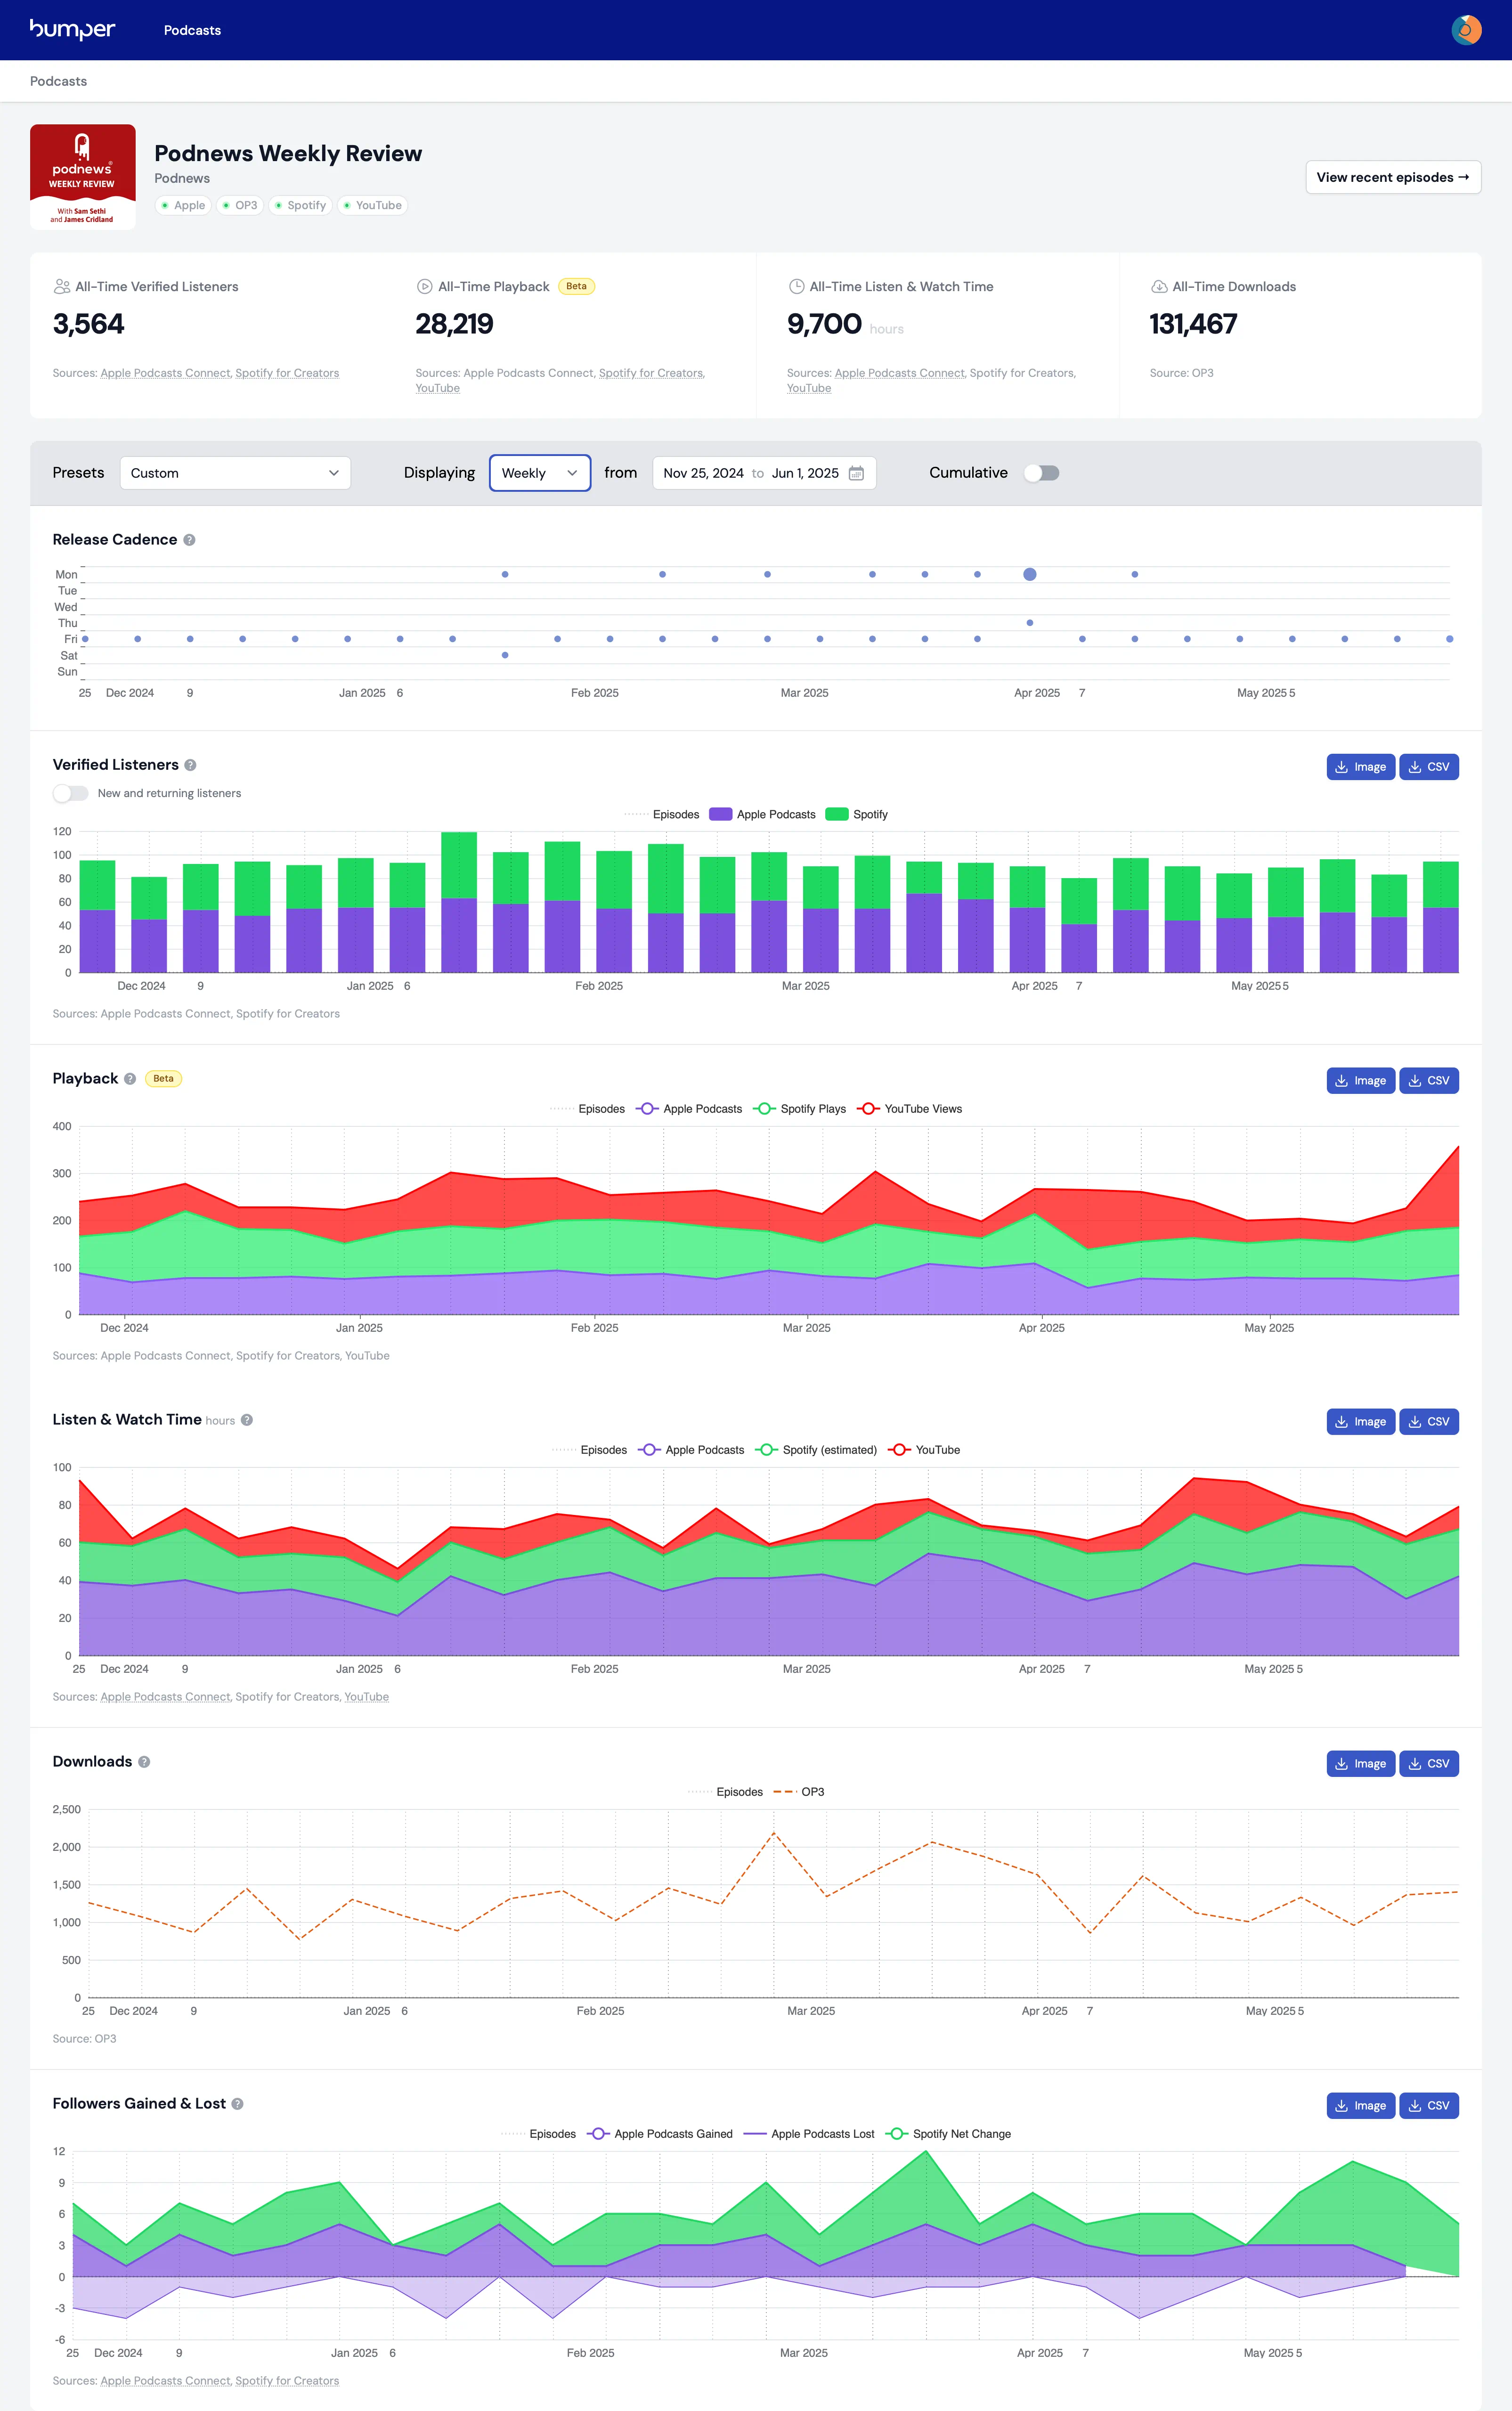Open Spotify for Creators link under All-Time Playback
Image resolution: width=1512 pixels, height=2411 pixels.
tap(650, 373)
